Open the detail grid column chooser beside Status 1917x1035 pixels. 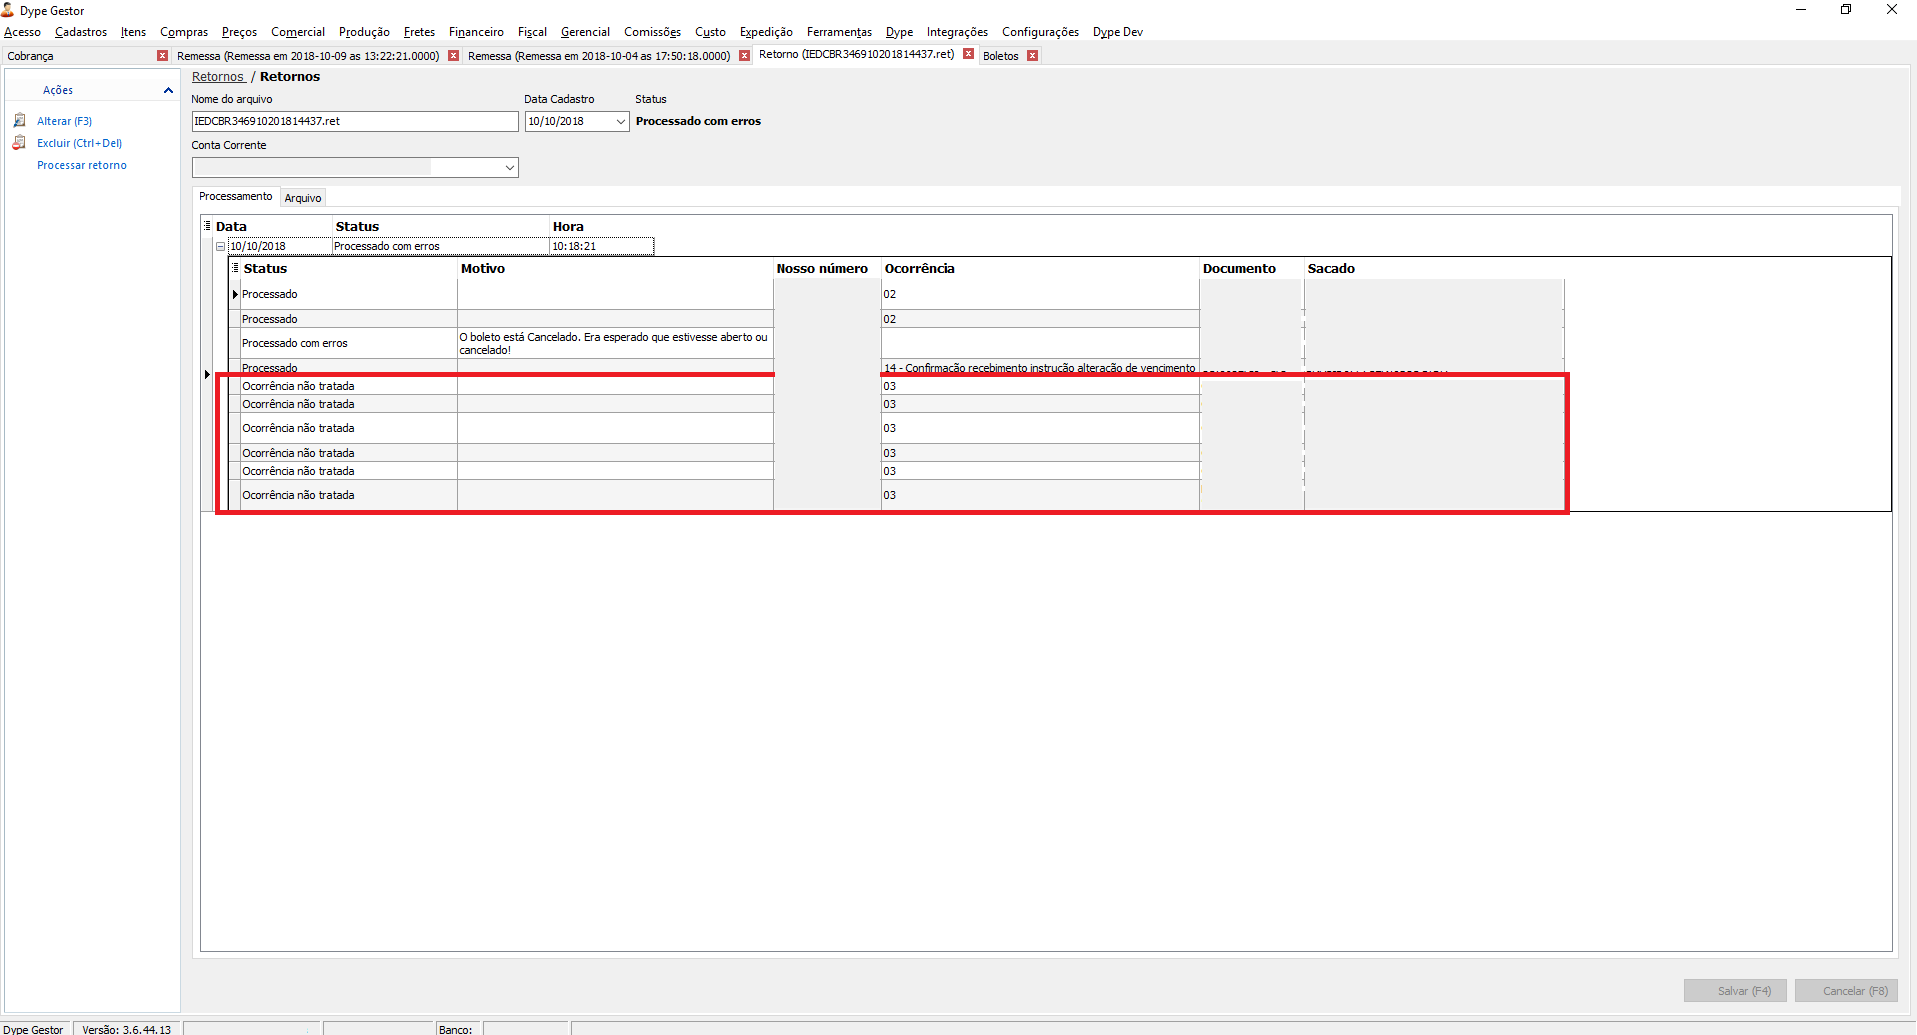[236, 268]
